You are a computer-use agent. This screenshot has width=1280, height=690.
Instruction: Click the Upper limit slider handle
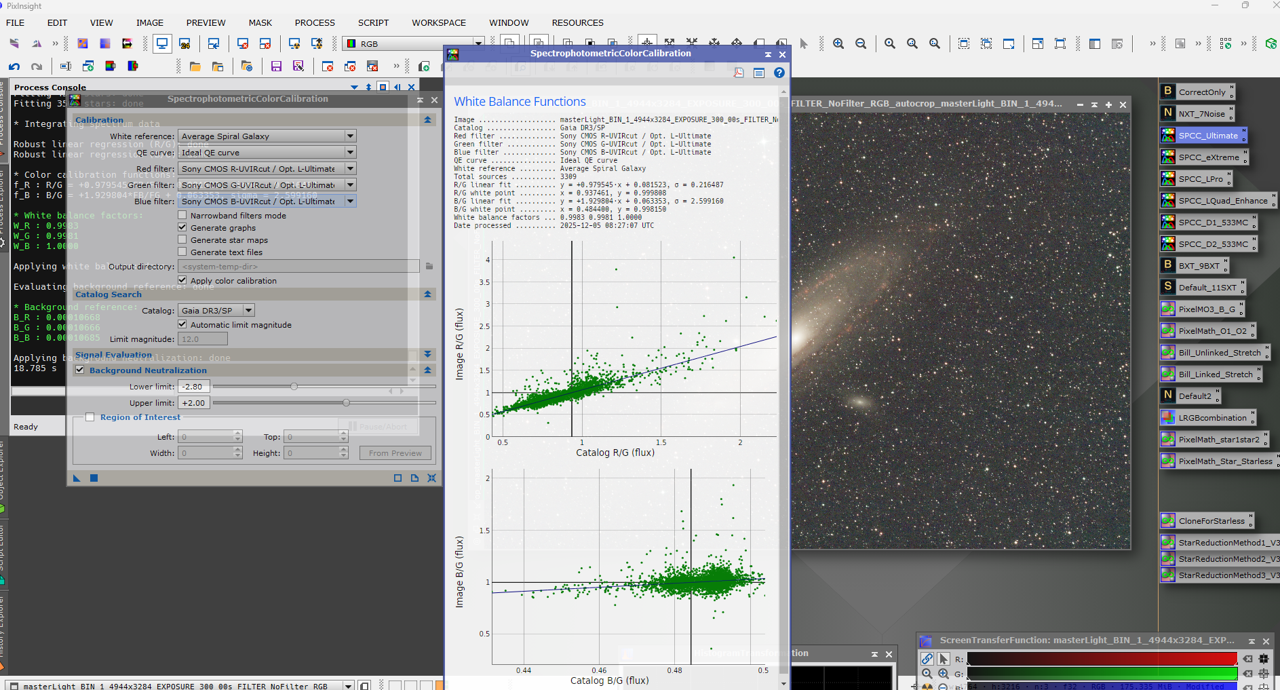click(346, 403)
